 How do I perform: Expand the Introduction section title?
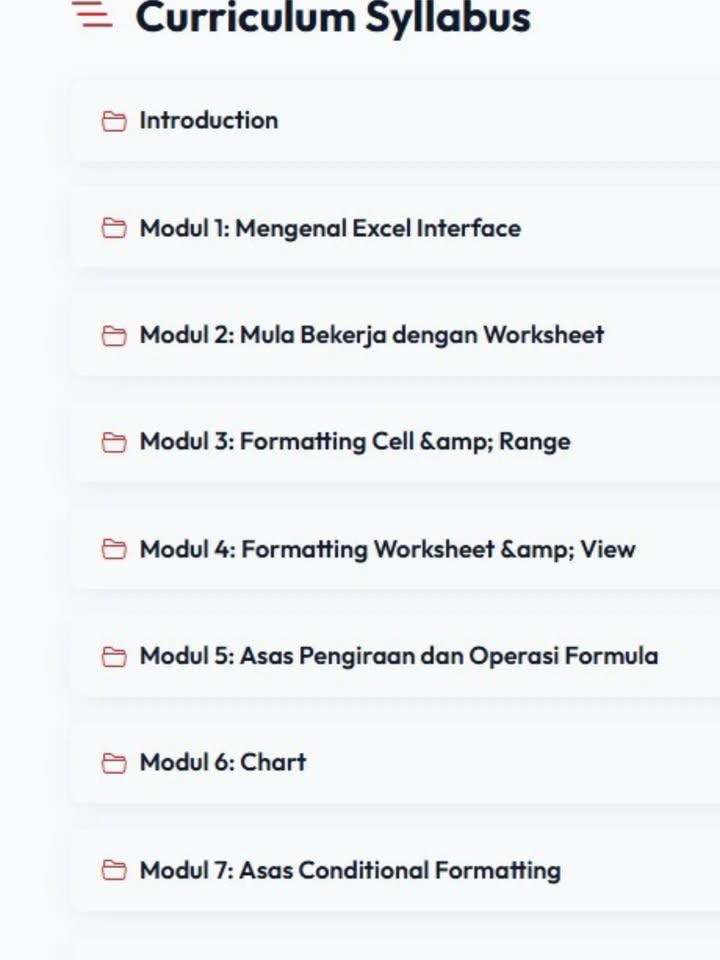pos(209,120)
